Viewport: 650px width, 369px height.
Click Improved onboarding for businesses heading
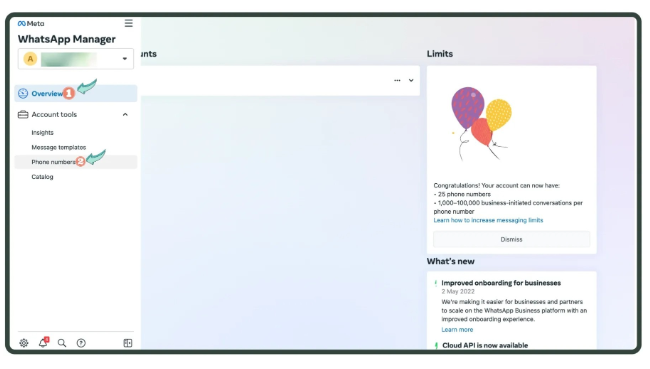pos(501,283)
